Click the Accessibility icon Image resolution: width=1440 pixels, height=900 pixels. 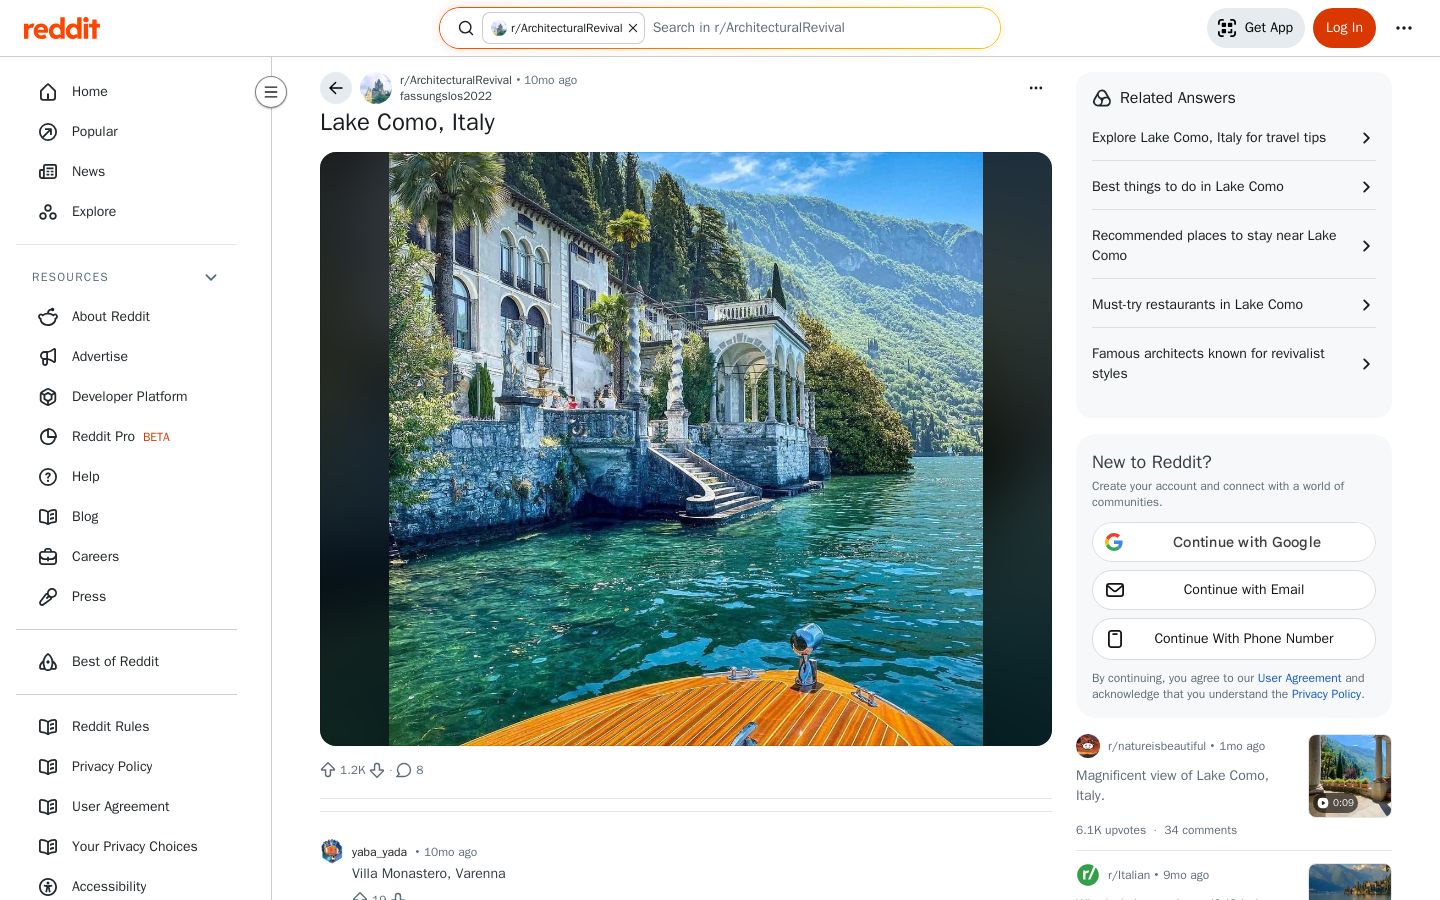coord(48,886)
